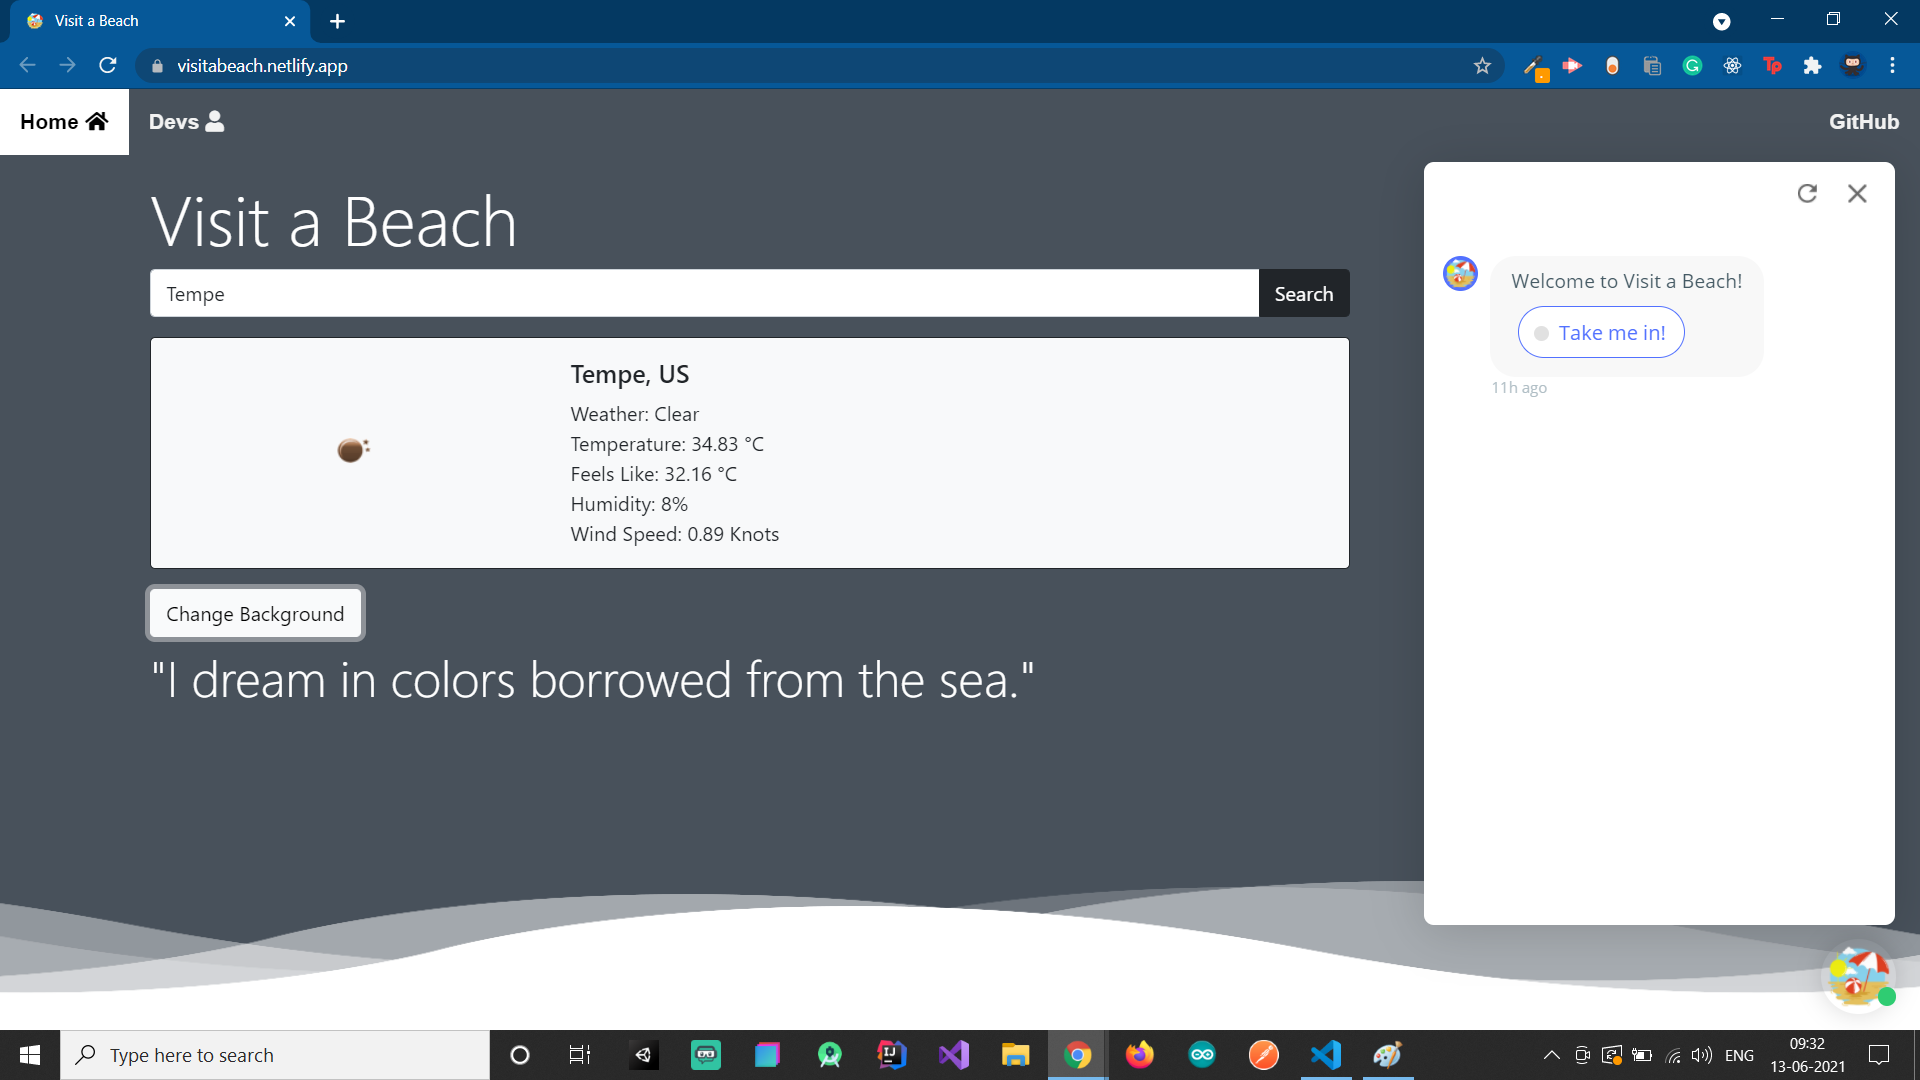1920x1080 pixels.
Task: Click the Change Background button
Action: 255,614
